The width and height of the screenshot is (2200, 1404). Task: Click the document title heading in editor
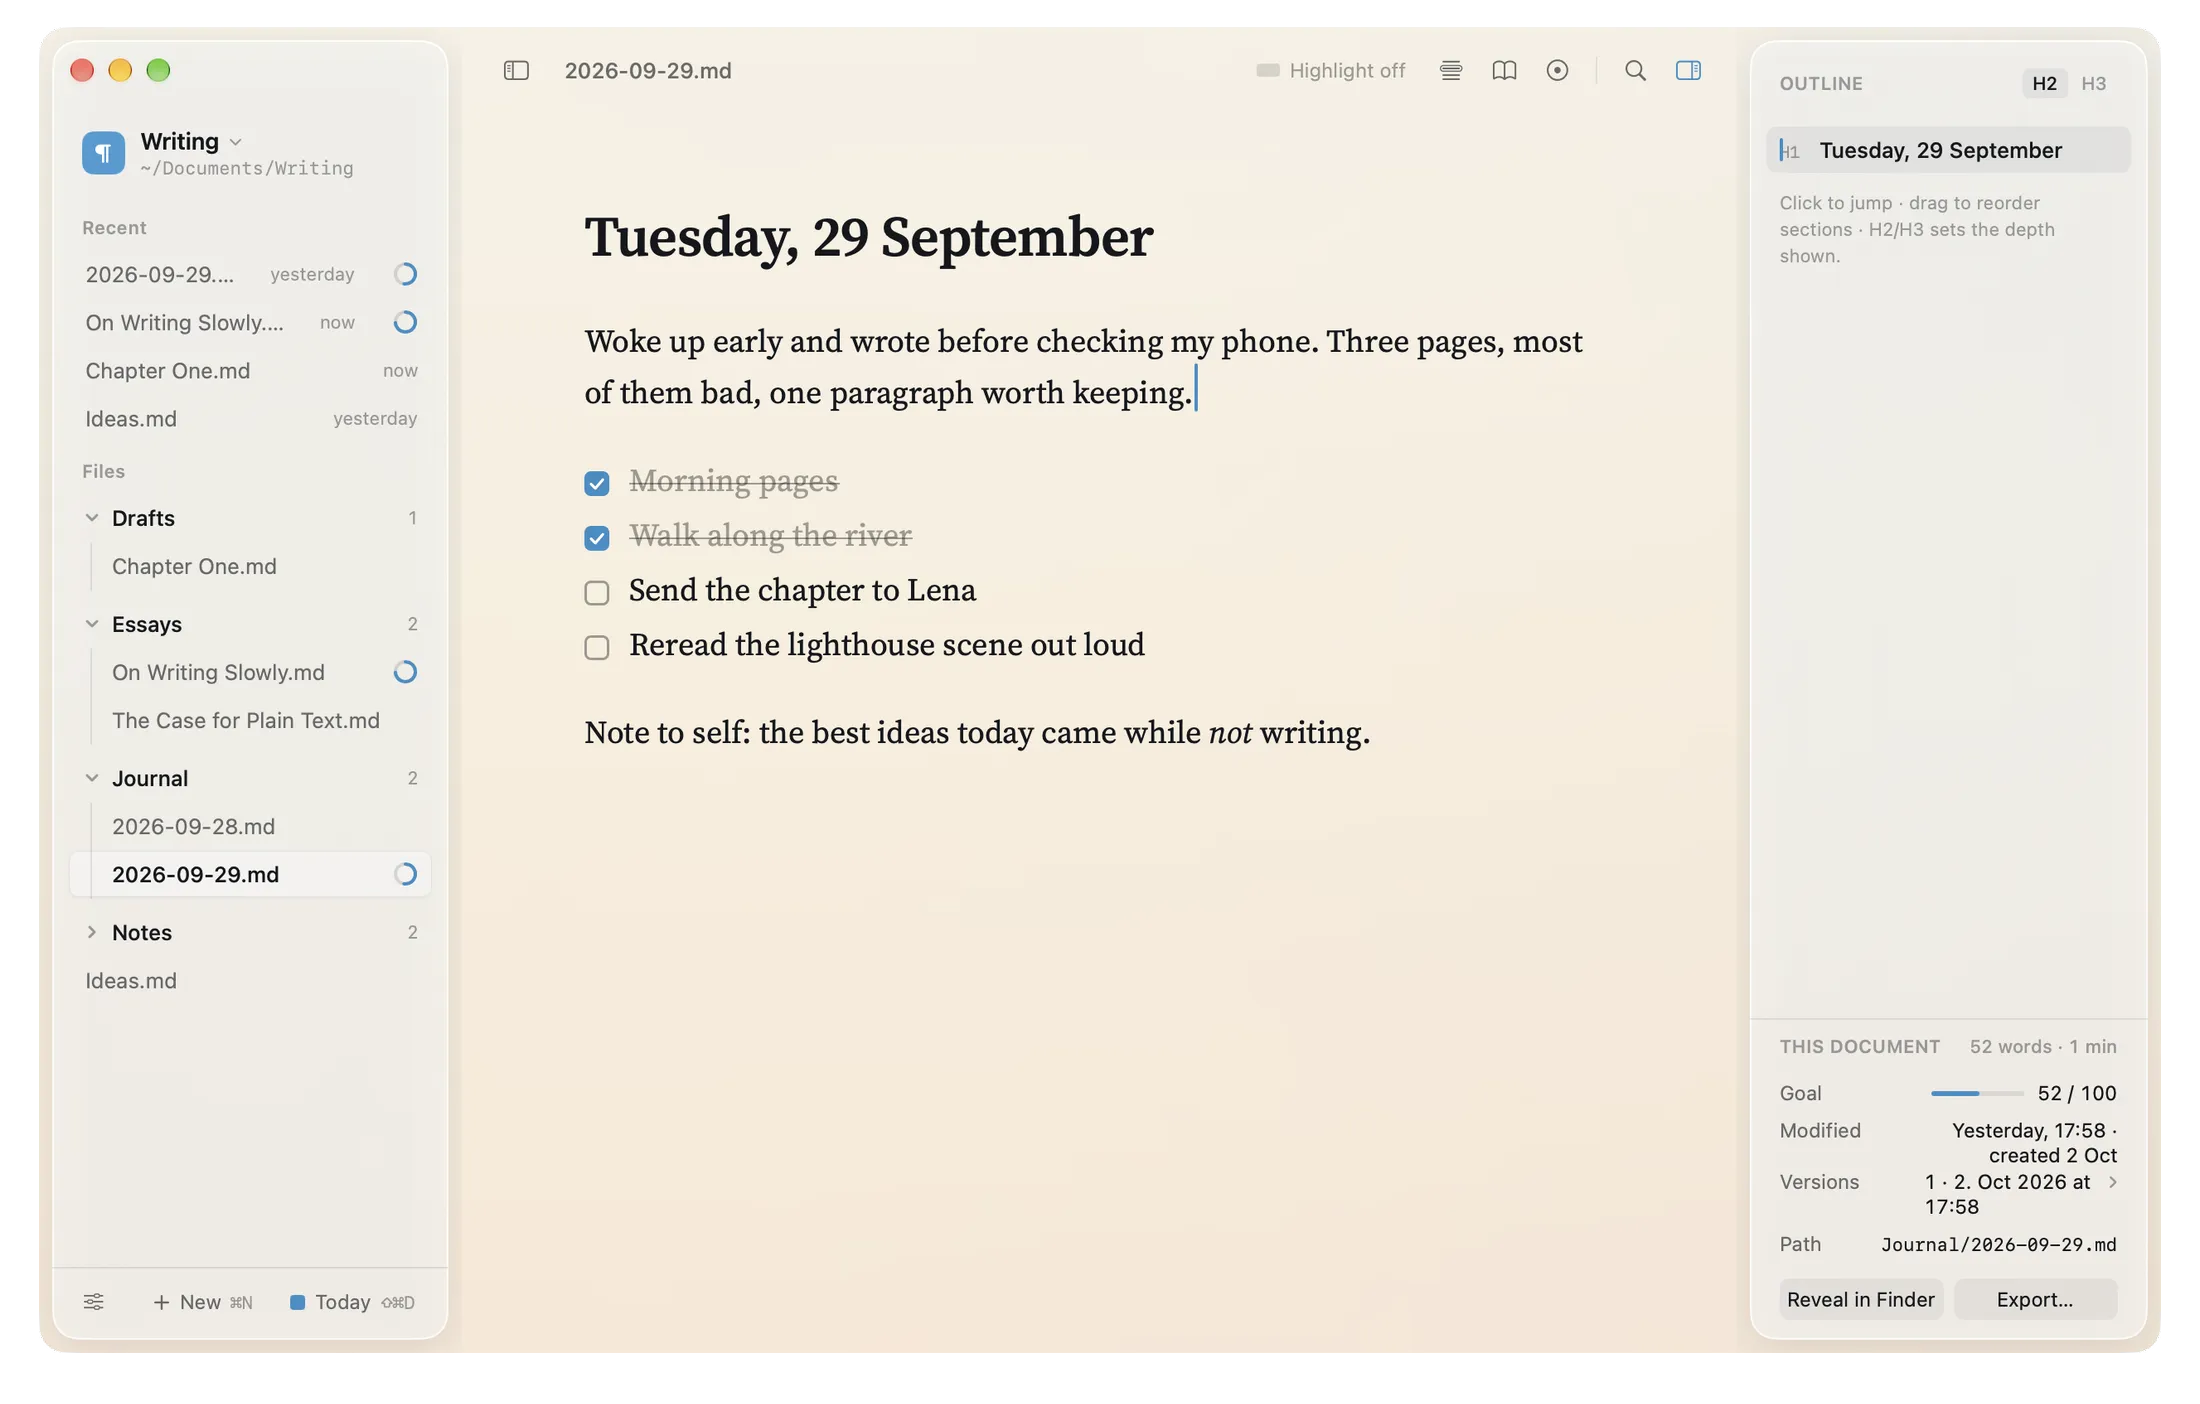point(868,238)
